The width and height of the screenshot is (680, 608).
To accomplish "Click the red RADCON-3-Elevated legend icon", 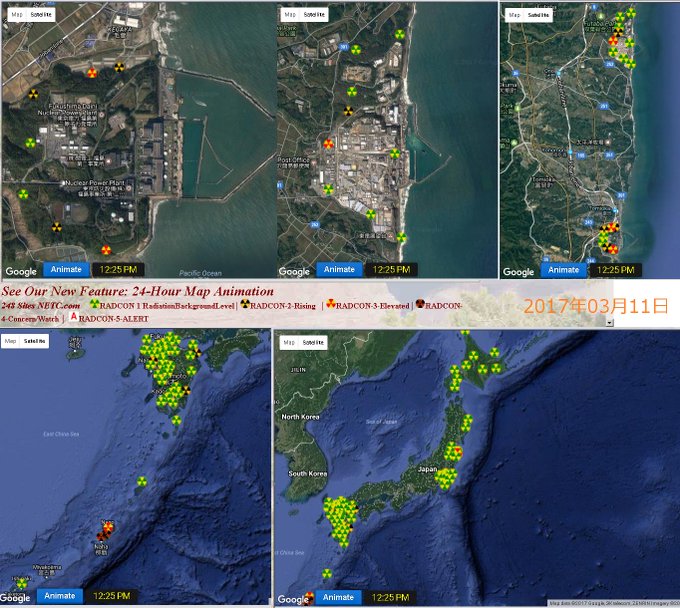I will [x=331, y=304].
